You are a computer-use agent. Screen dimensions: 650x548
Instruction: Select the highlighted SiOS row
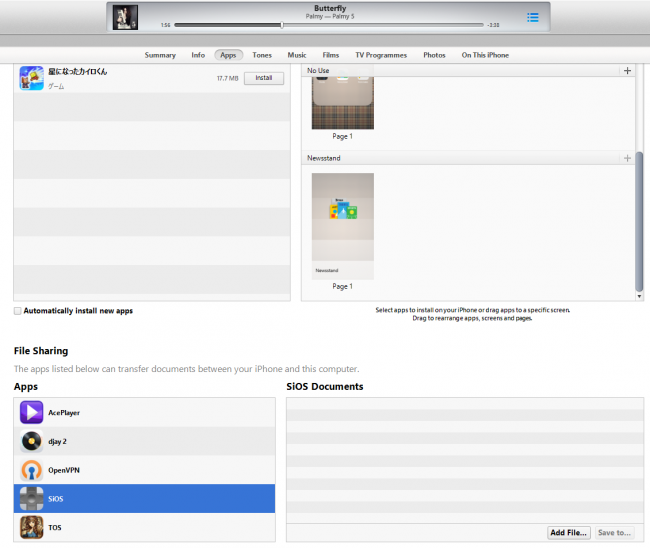[144, 499]
